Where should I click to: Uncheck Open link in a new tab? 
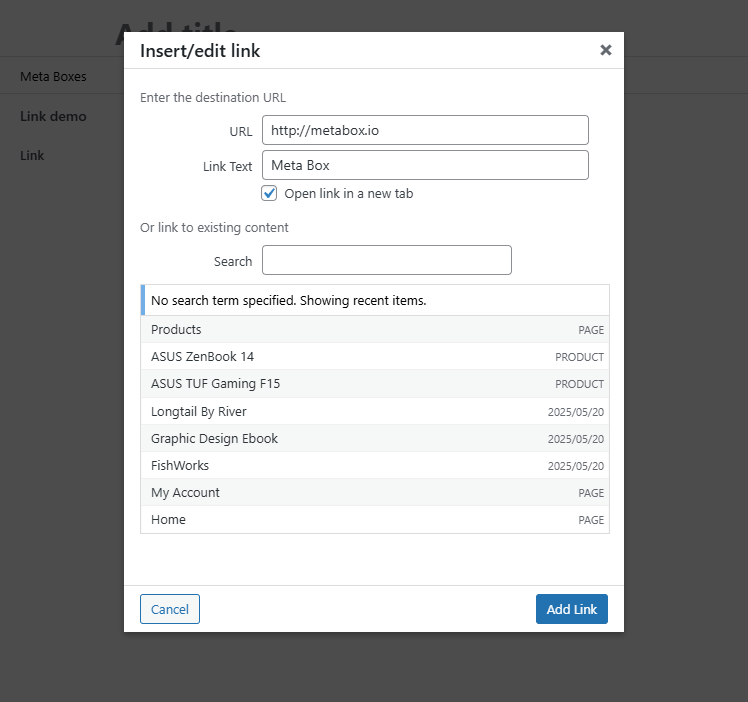269,193
